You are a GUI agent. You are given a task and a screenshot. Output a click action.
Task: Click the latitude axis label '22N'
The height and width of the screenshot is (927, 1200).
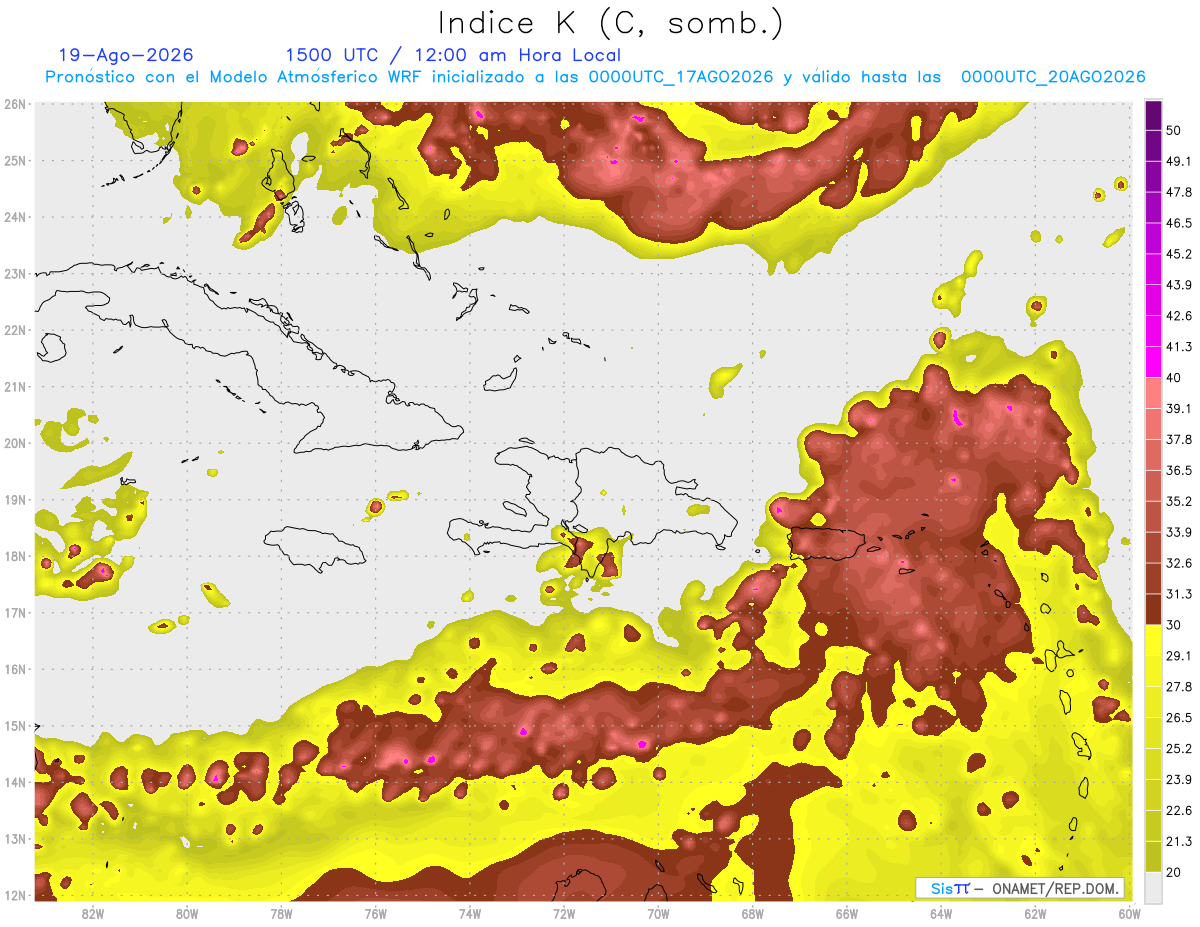pos(15,330)
